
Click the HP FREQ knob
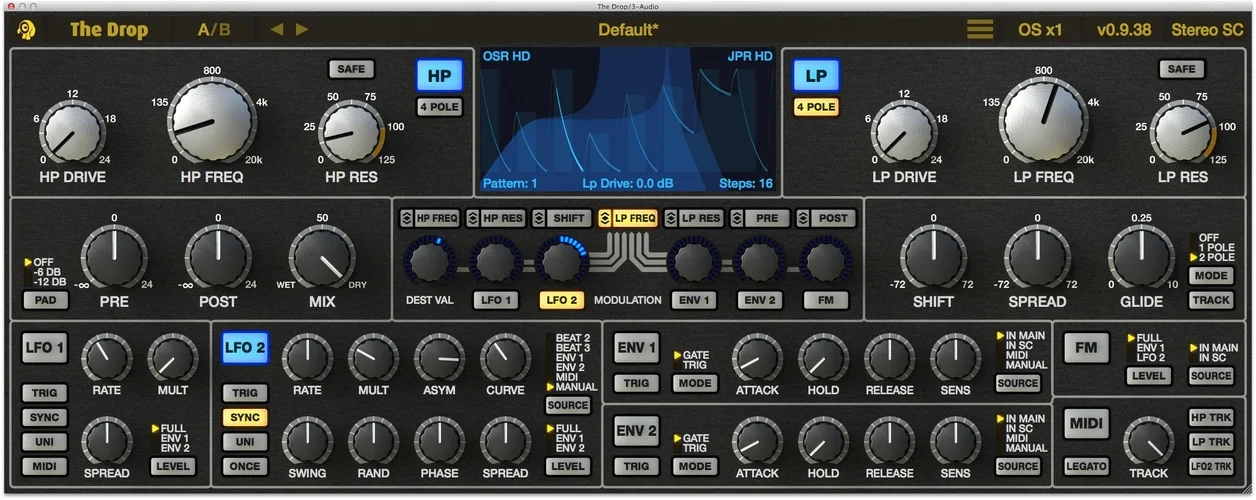pyautogui.click(x=210, y=122)
